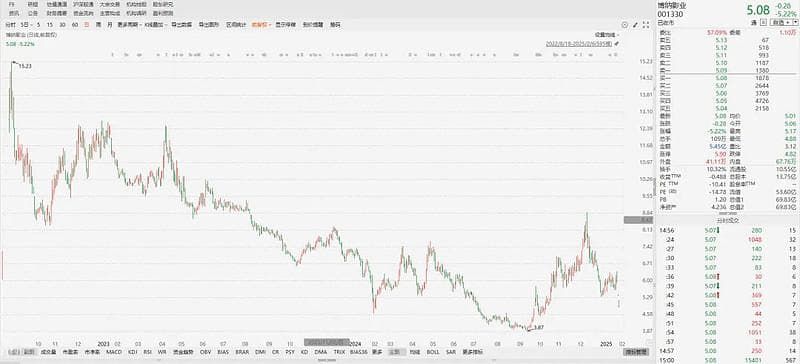Image resolution: width=800 pixels, height=364 pixels.
Task: Click the 通 badge icon in quote header
Action: tap(754, 22)
